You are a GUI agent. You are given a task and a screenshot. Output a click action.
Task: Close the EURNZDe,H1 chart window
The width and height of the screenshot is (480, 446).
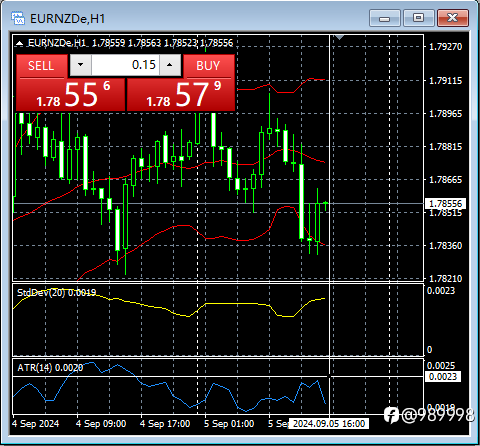(453, 18)
